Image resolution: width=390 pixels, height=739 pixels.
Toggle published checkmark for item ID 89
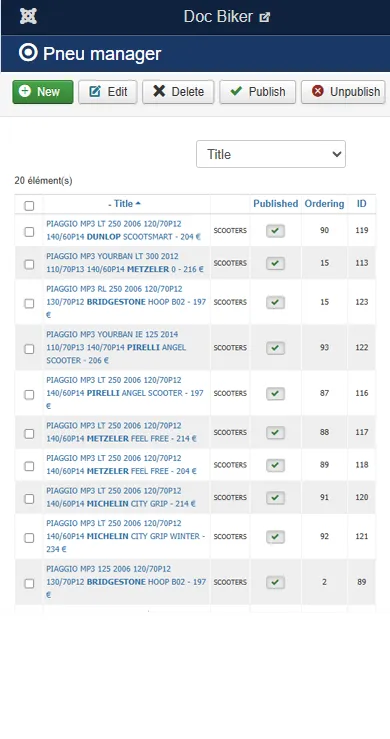[x=275, y=583]
